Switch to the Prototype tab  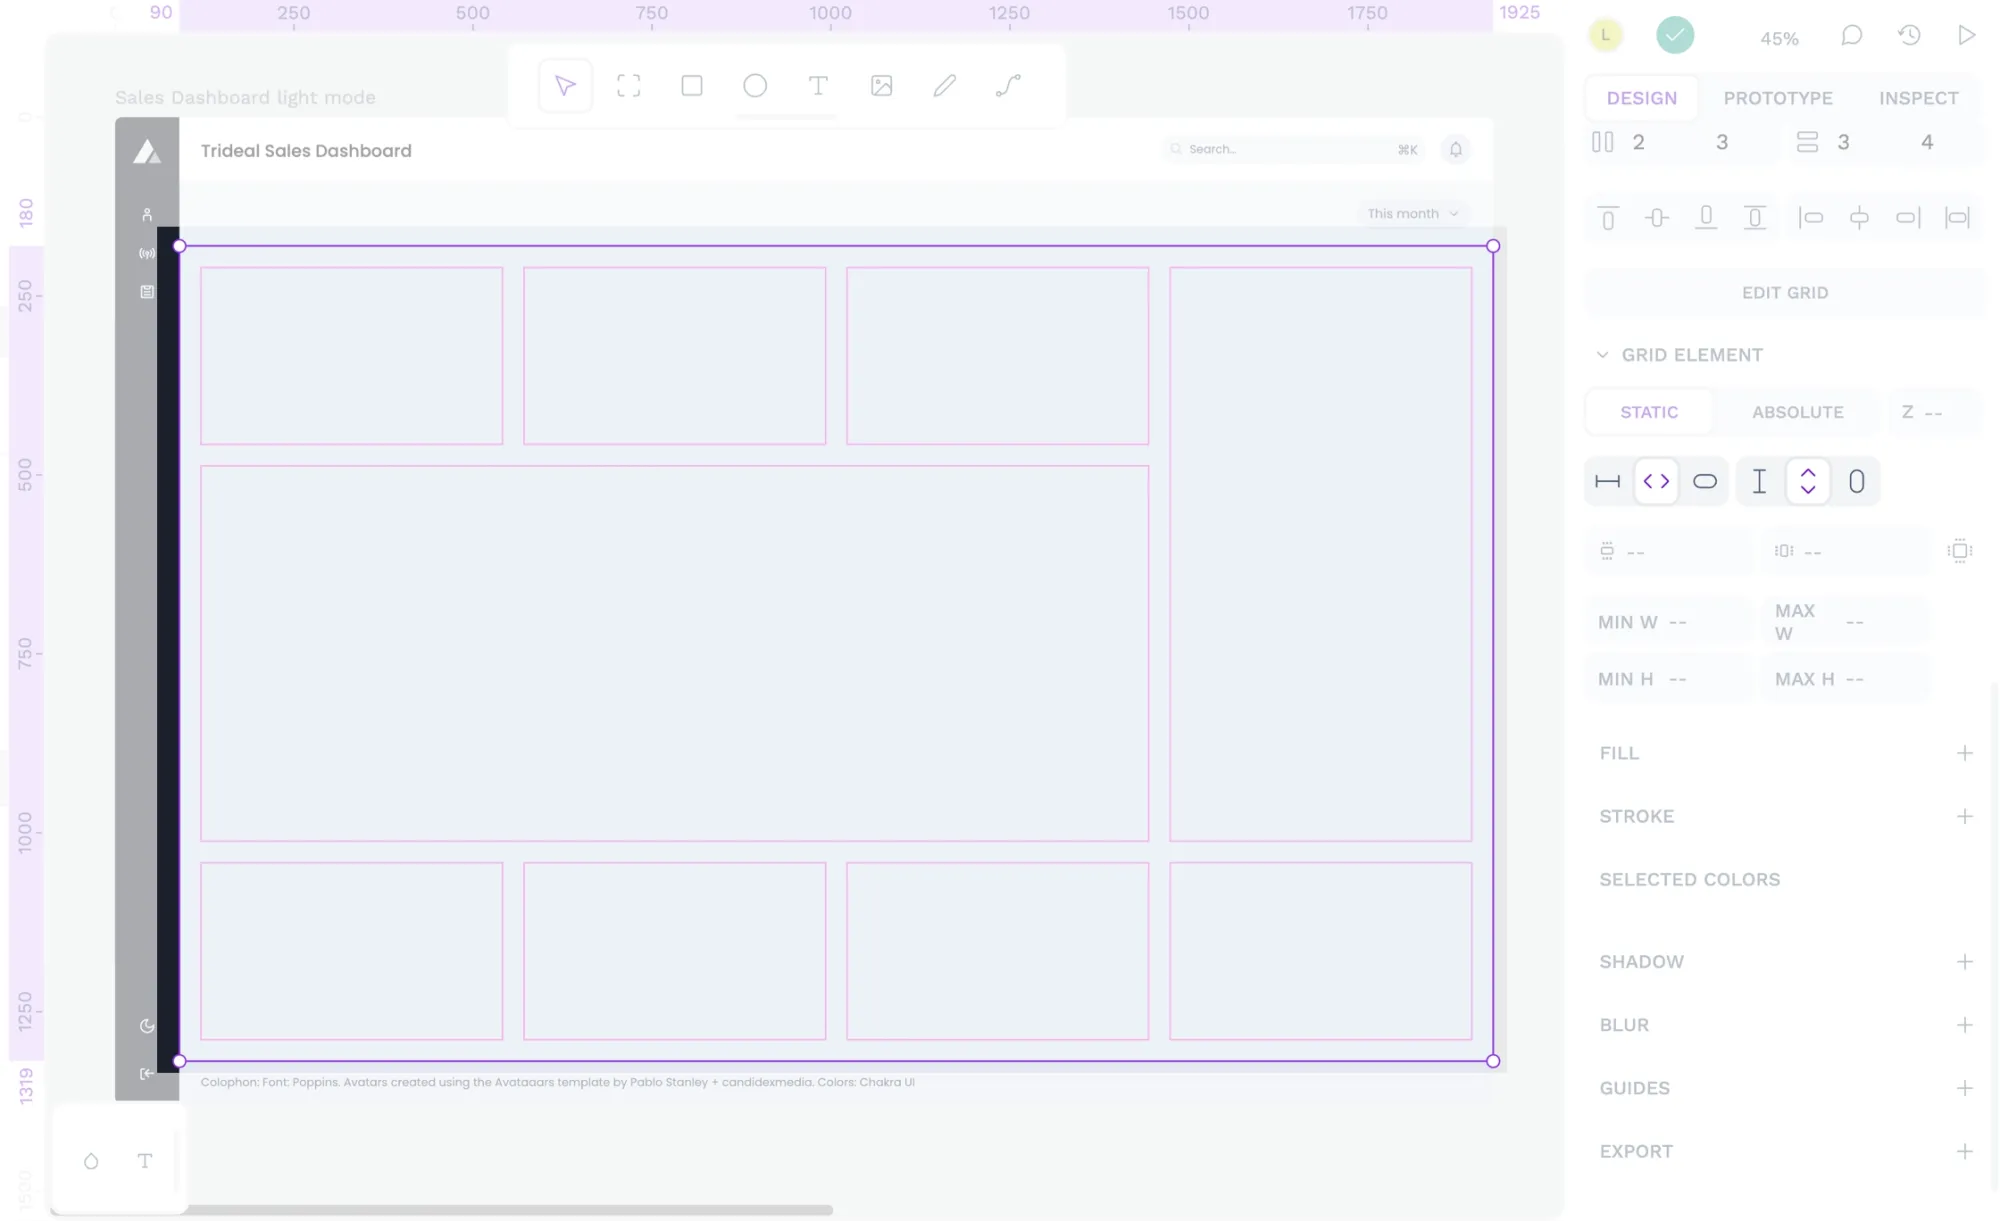[1777, 97]
